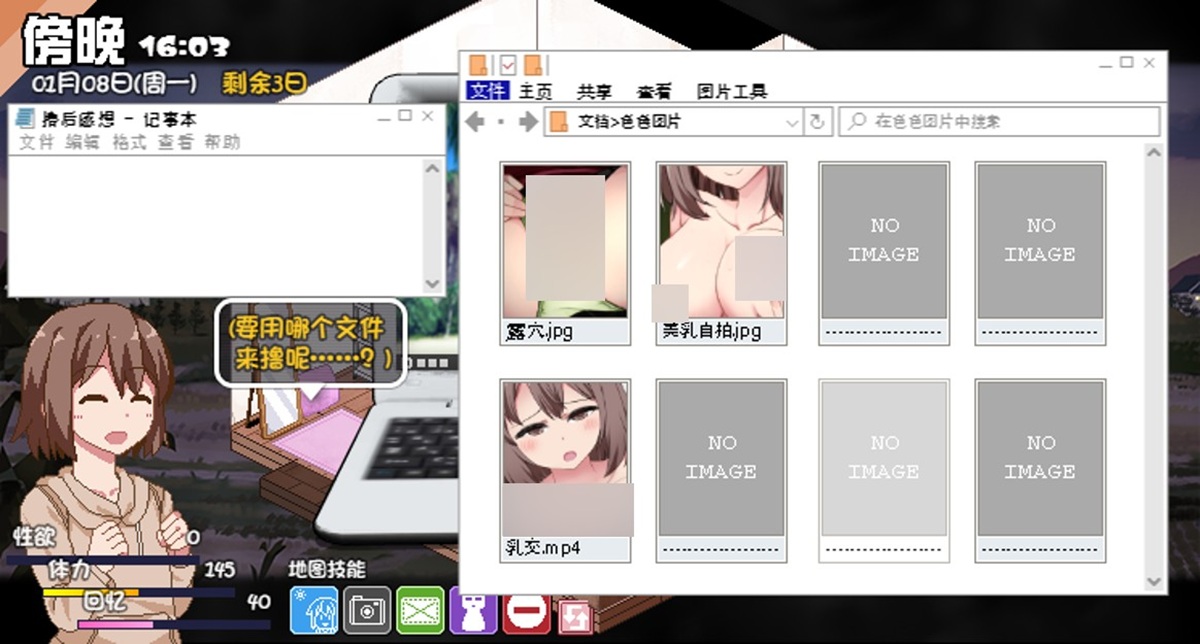Click the green envelope map skill icon
Image resolution: width=1200 pixels, height=644 pixels.
pyautogui.click(x=420, y=609)
